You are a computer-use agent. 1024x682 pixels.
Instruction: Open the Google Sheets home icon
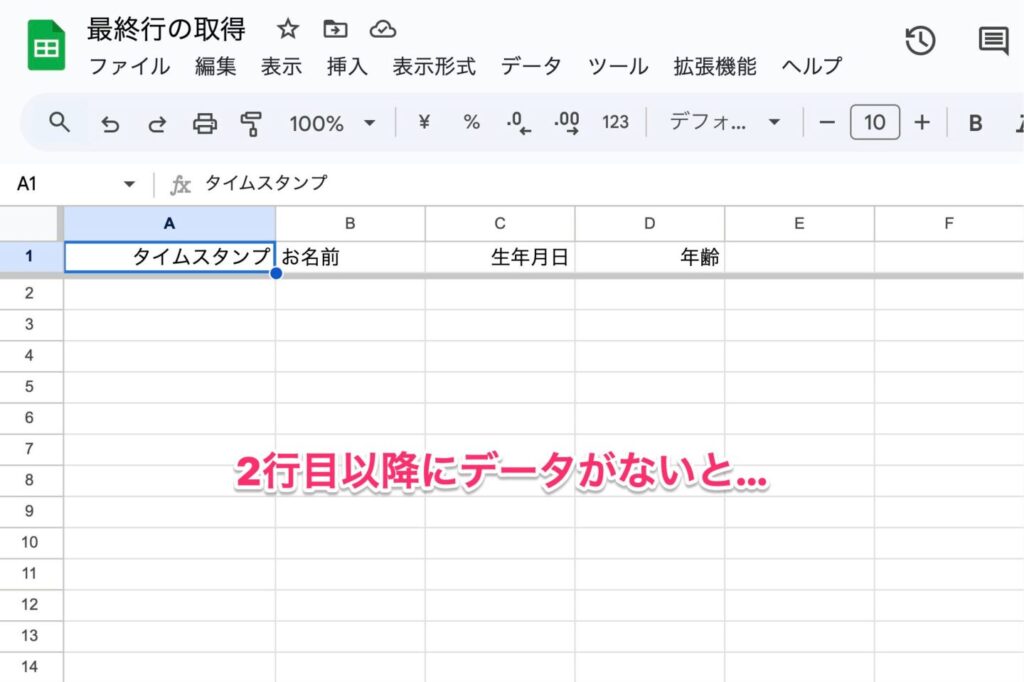[46, 45]
